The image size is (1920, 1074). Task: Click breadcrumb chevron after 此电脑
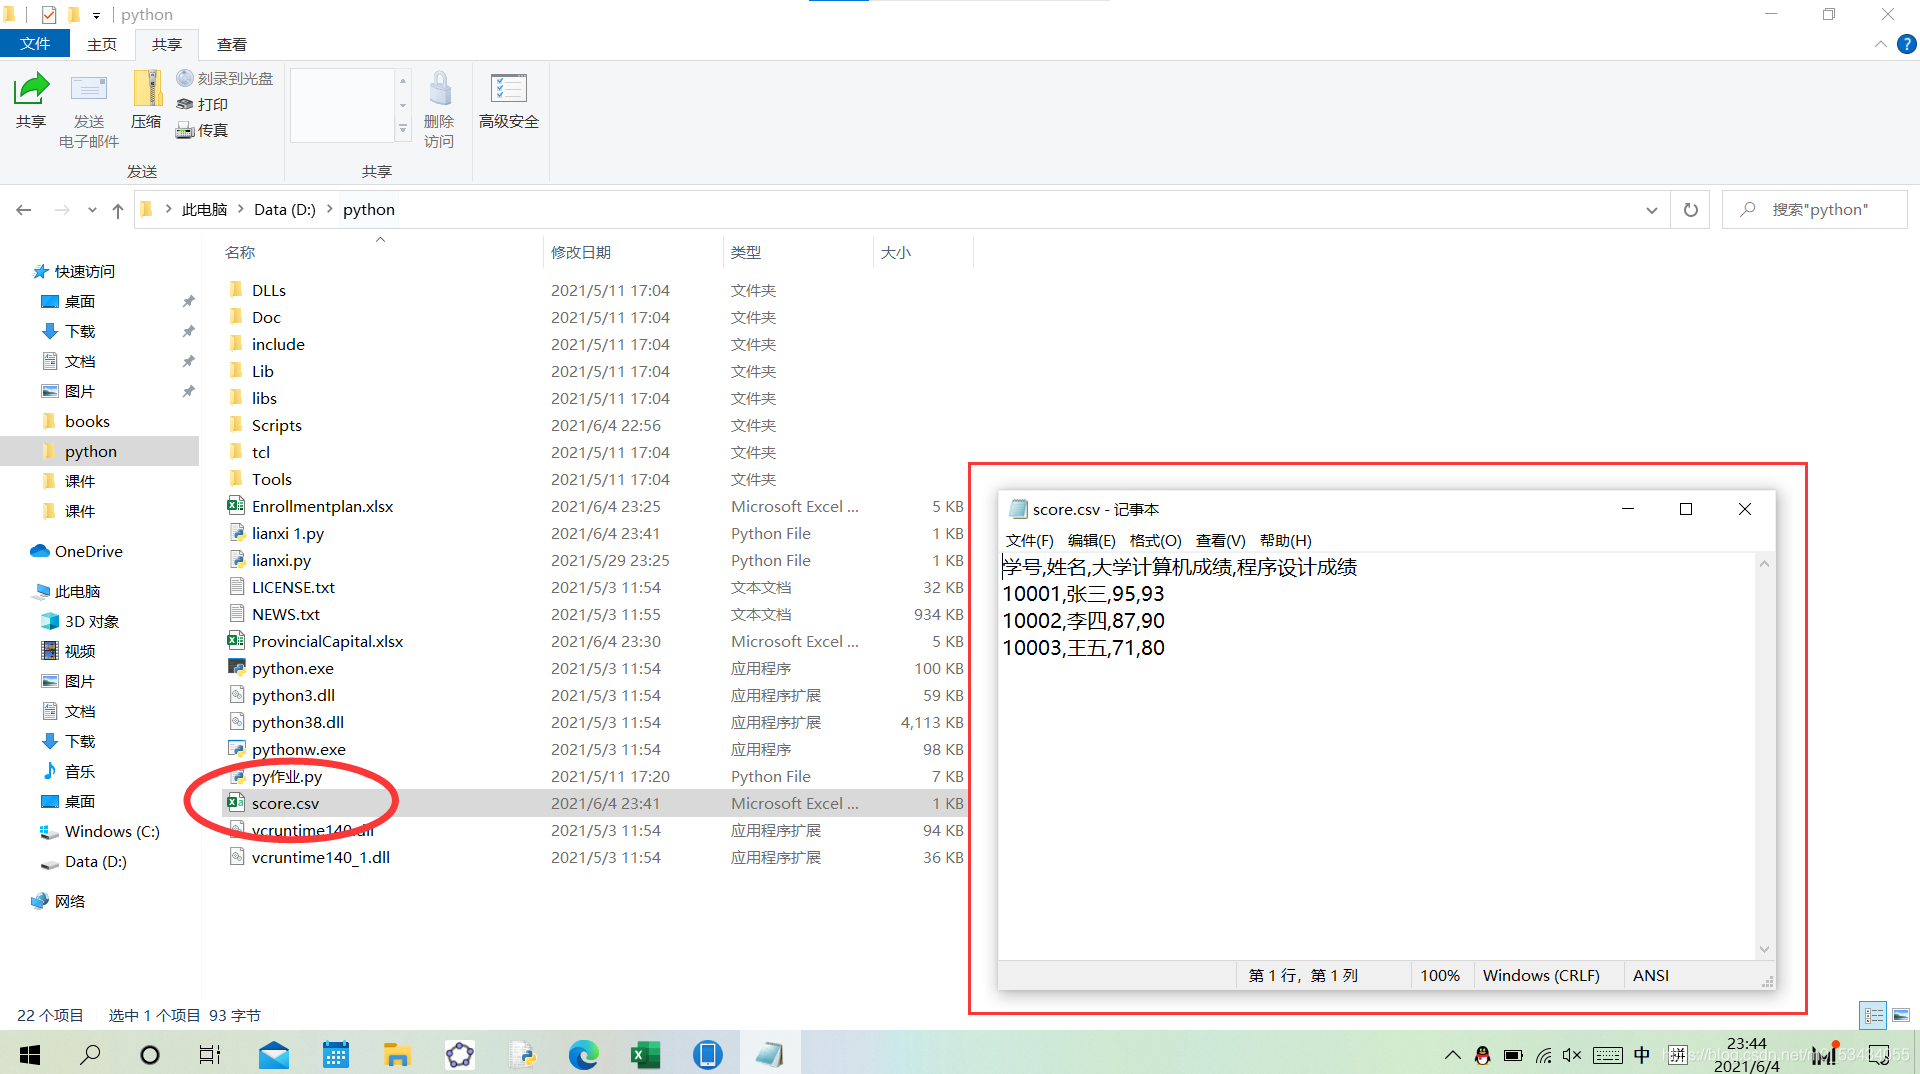[x=241, y=209]
